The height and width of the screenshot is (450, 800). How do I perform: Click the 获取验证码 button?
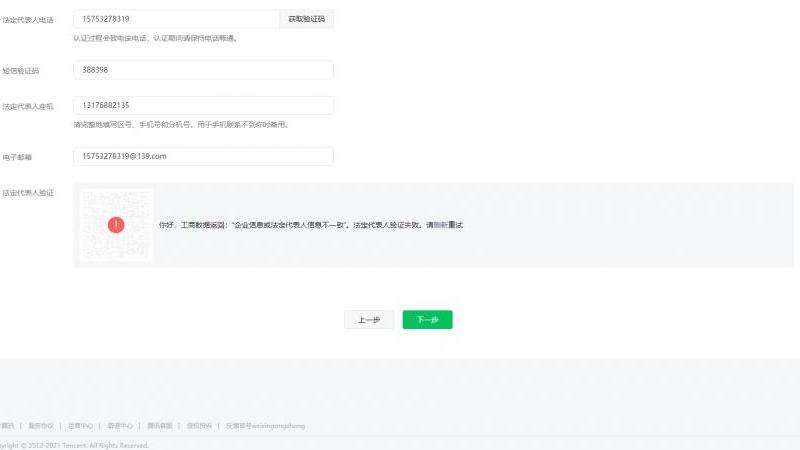[x=306, y=19]
